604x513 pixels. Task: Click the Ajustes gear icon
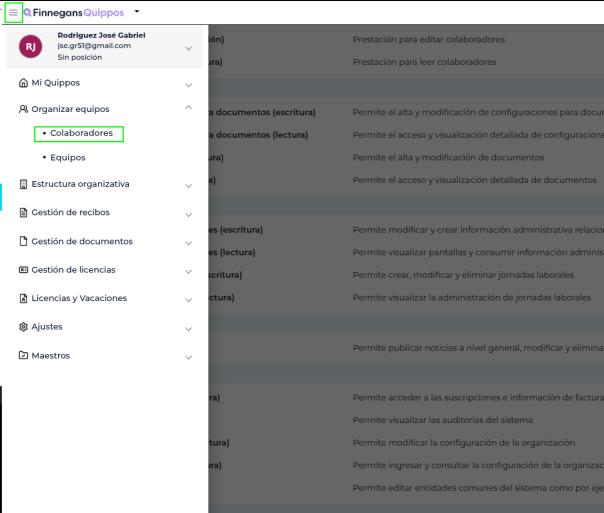pos(23,327)
